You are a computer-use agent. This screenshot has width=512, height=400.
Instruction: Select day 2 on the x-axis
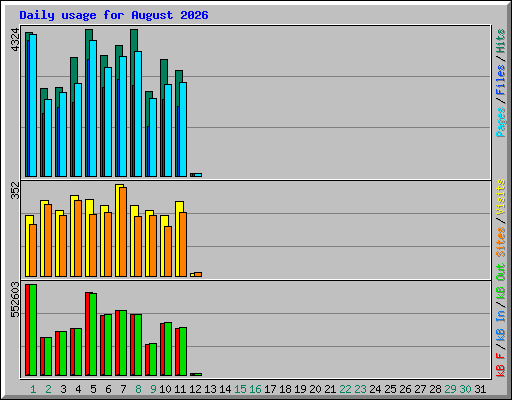pos(48,389)
